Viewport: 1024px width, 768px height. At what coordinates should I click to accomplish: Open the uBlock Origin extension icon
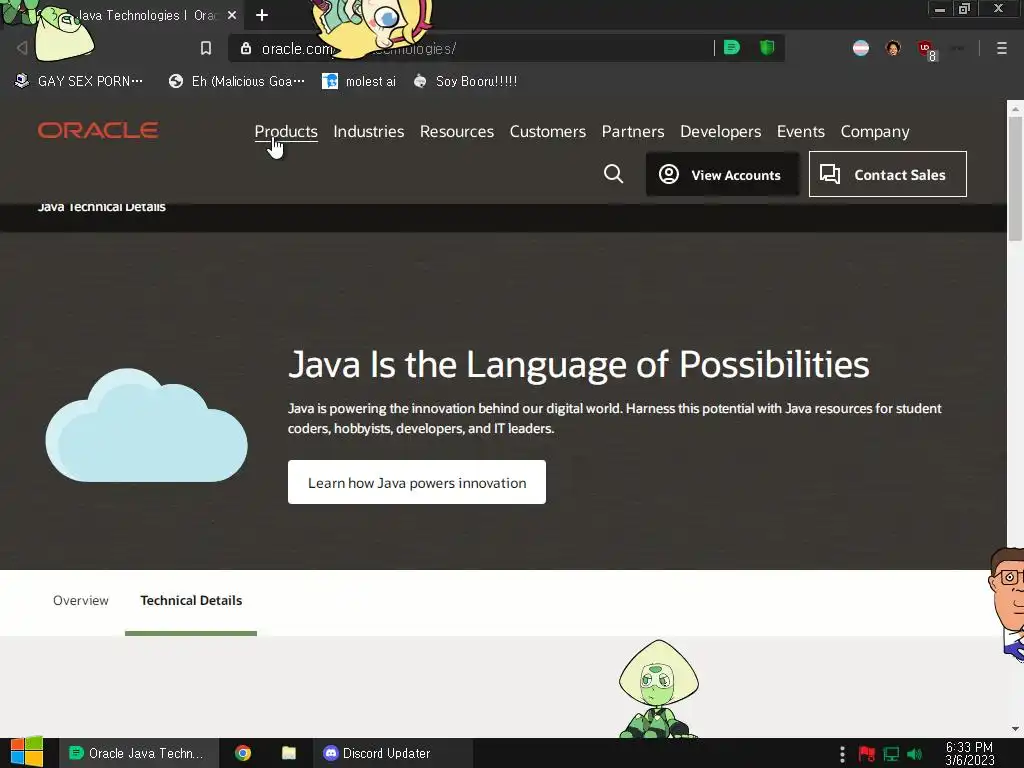tap(925, 48)
